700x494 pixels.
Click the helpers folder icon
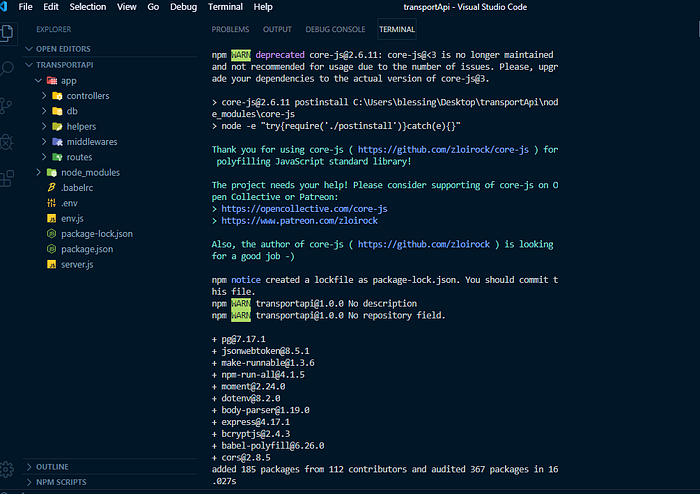57,127
